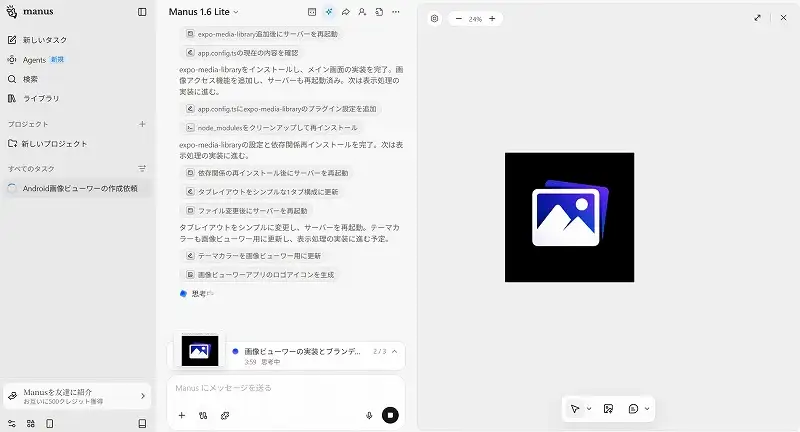Open step expo-media-library追加後にサーバーを再起動
The height and width of the screenshot is (432, 800).
click(262, 34)
